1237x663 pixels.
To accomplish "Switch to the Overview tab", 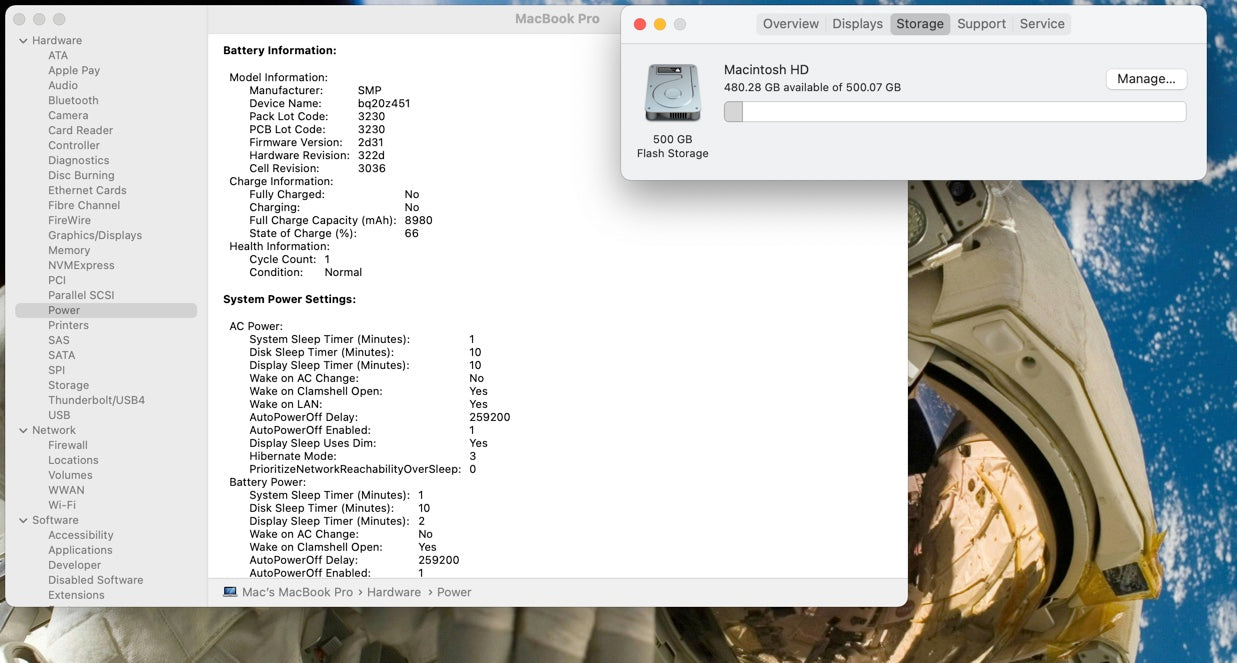I will tap(790, 24).
